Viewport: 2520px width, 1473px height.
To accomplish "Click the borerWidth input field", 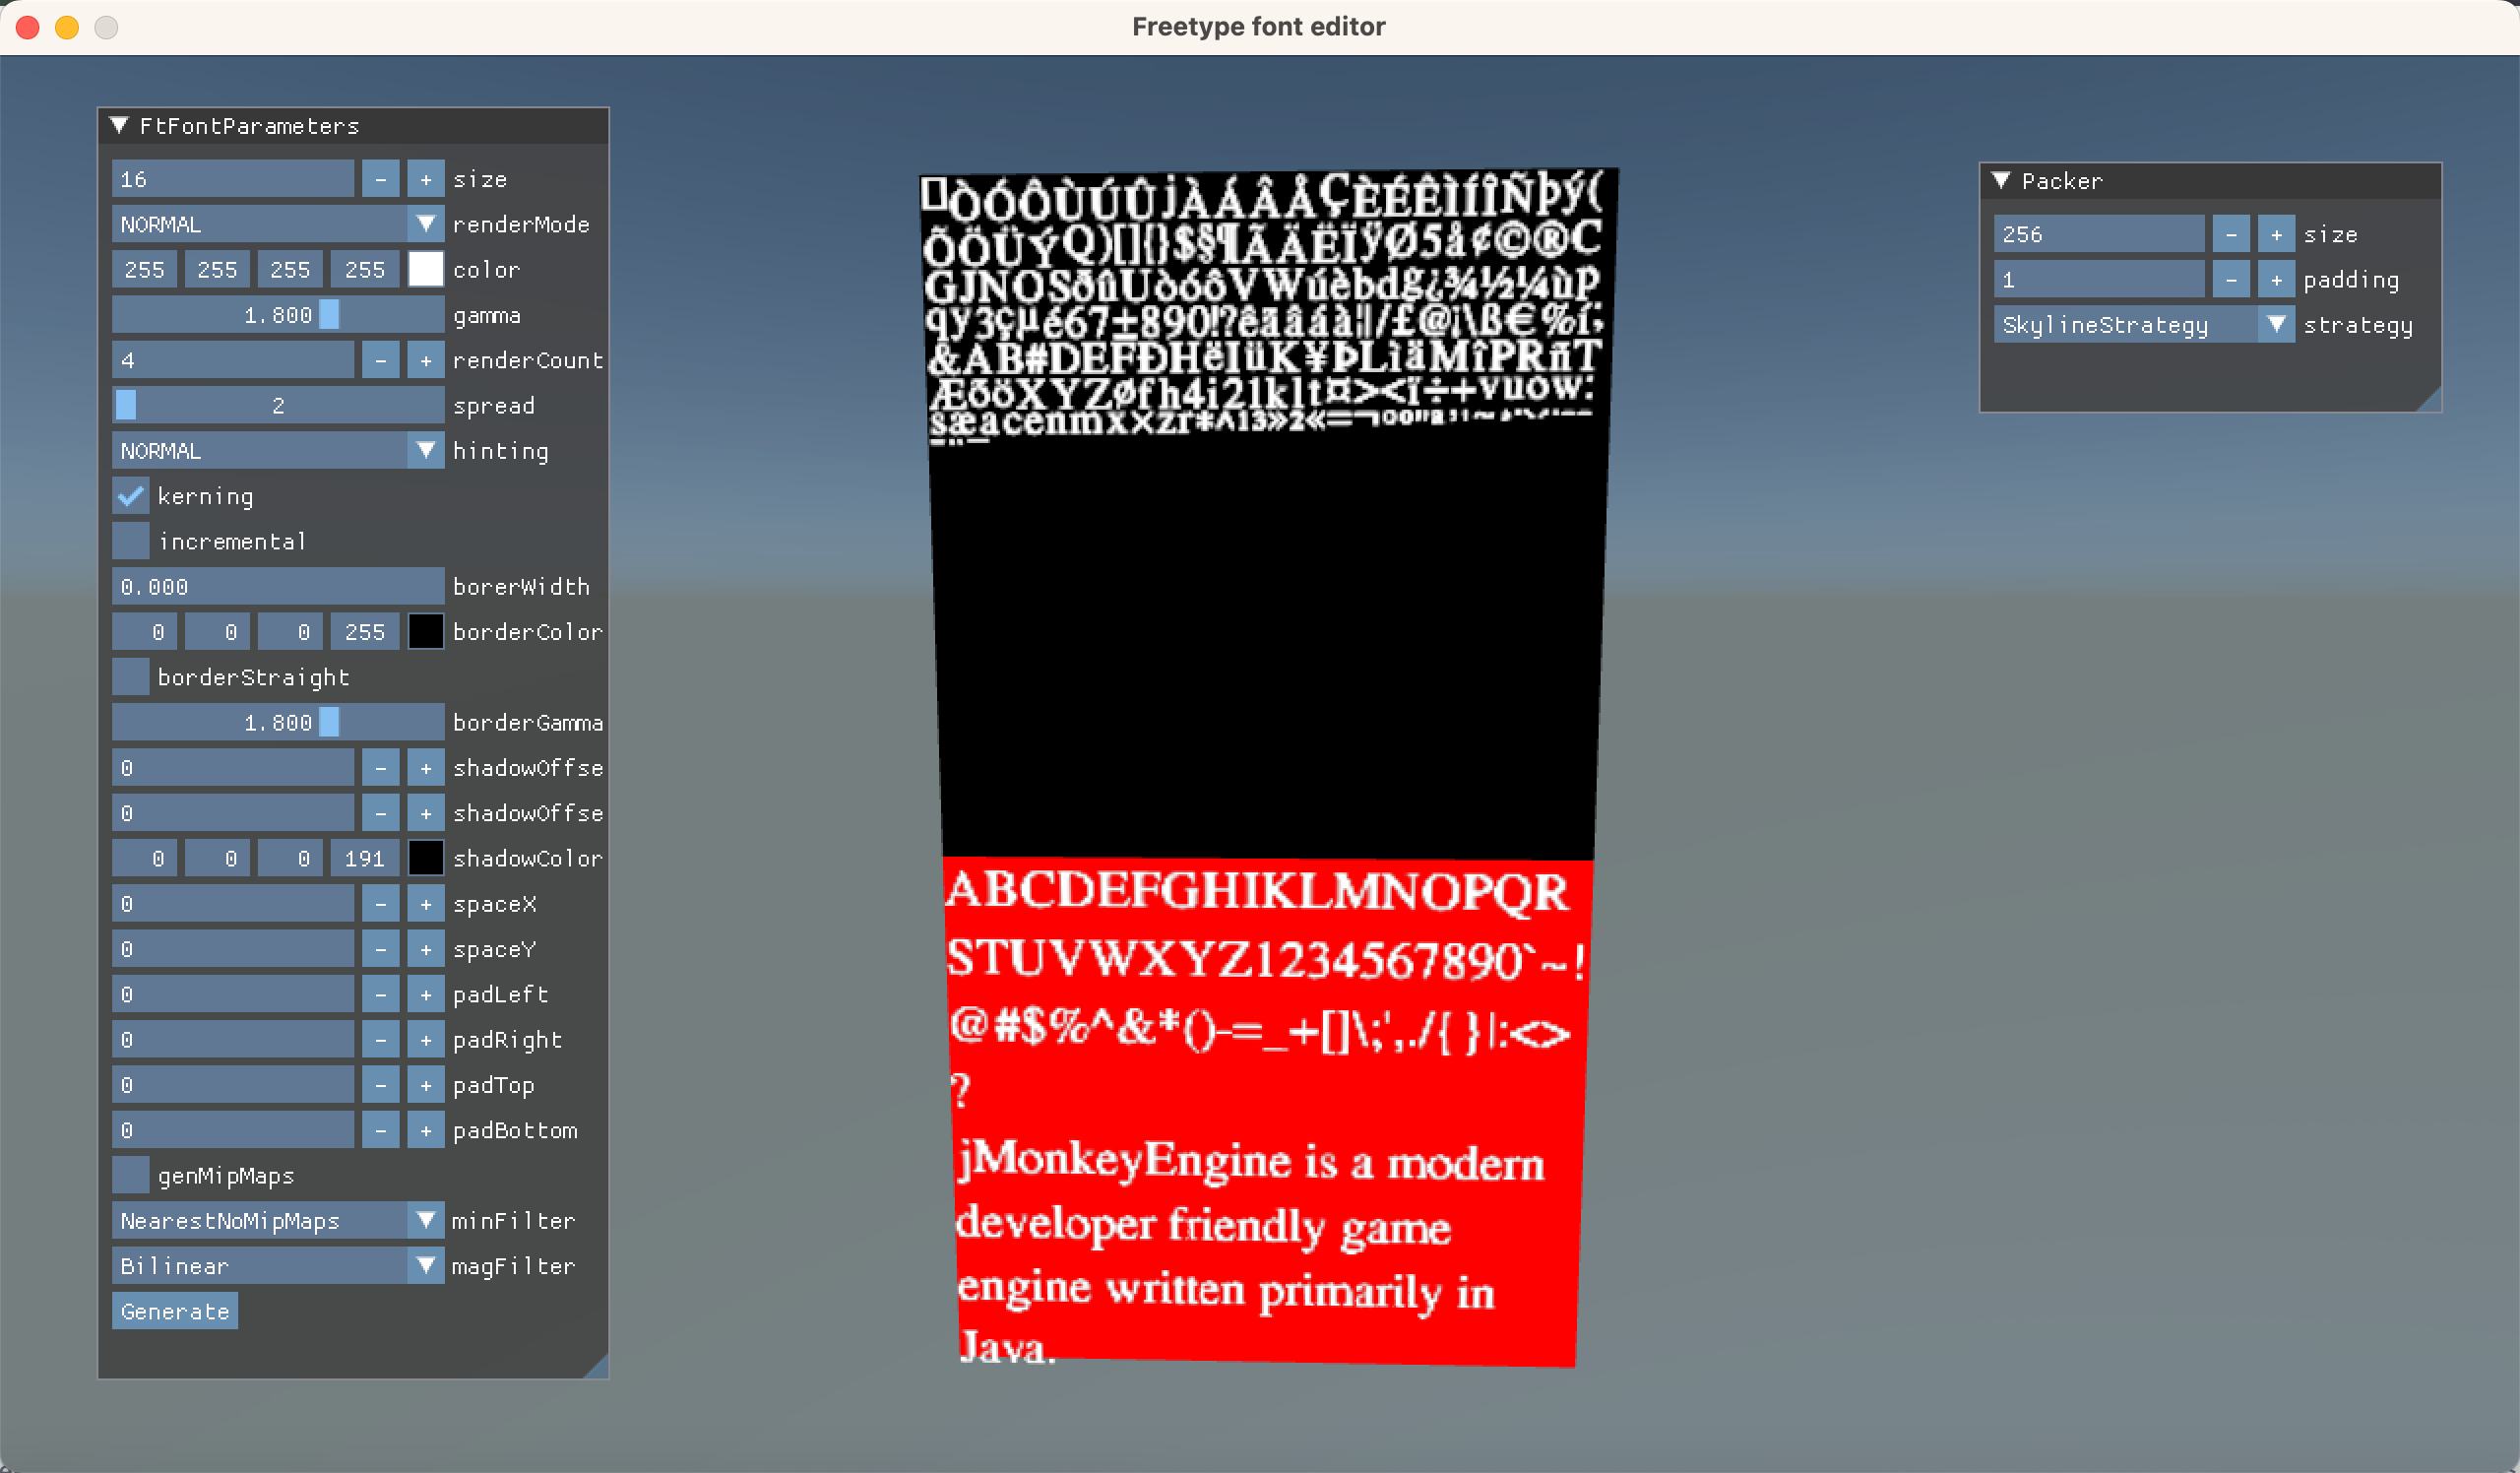I will click(x=277, y=587).
